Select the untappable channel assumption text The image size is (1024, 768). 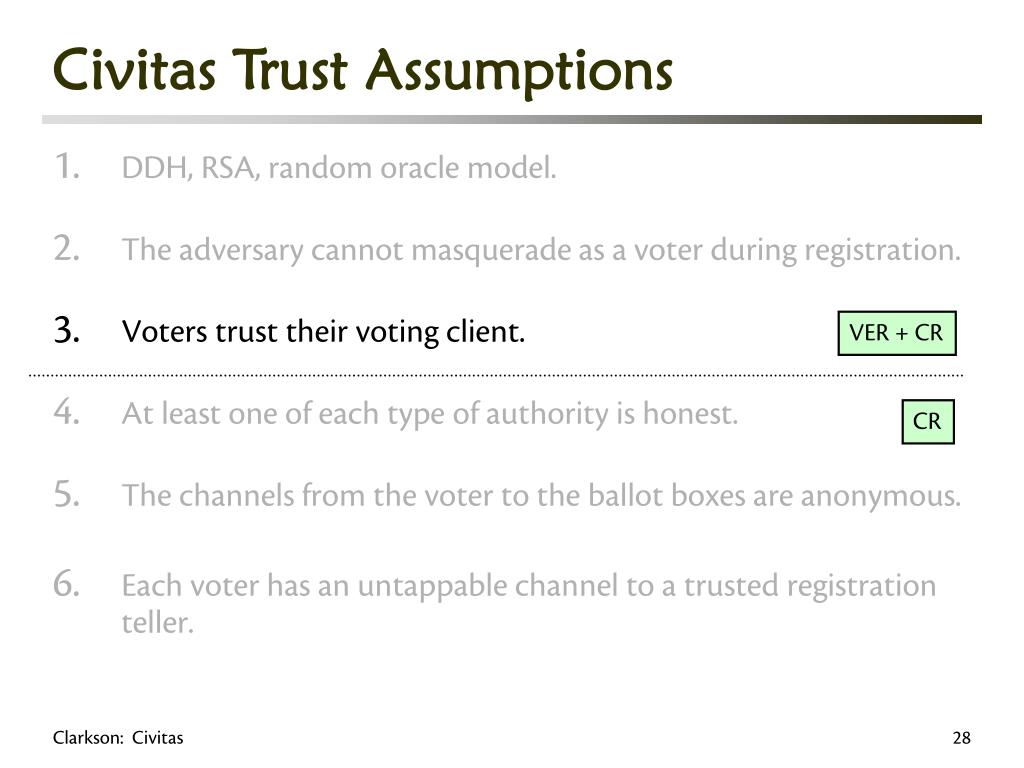[529, 603]
